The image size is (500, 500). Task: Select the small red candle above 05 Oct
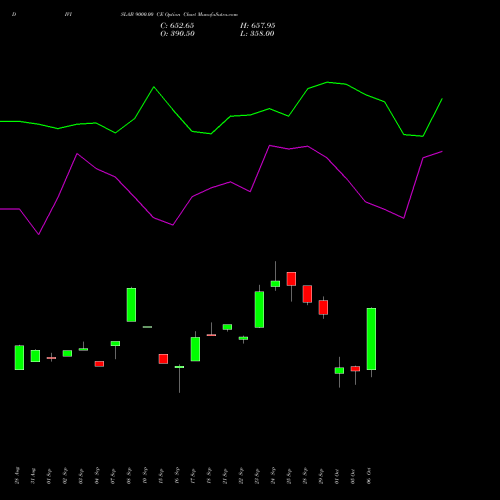[355, 369]
